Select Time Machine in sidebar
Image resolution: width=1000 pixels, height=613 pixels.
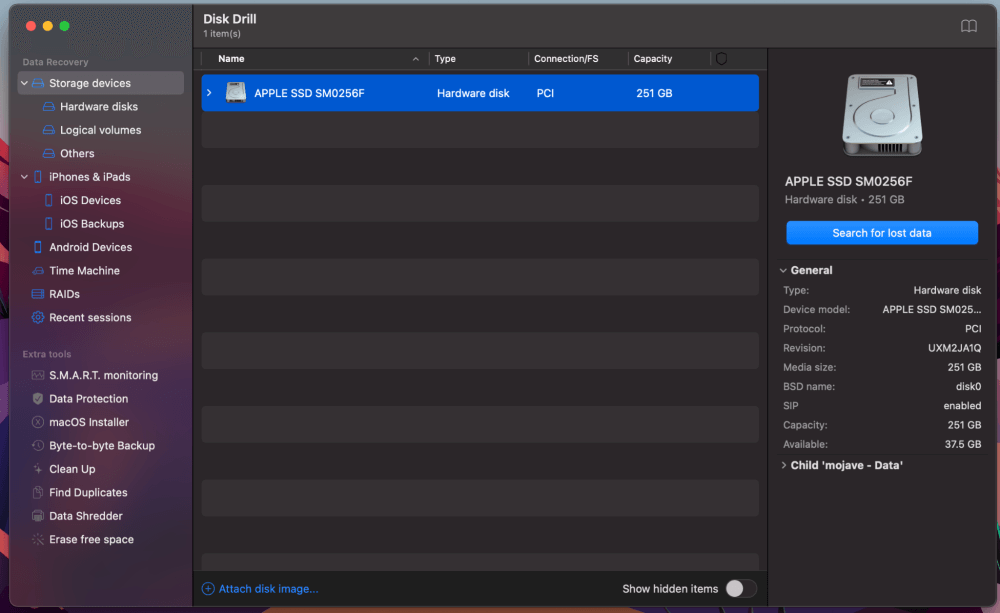coord(84,271)
